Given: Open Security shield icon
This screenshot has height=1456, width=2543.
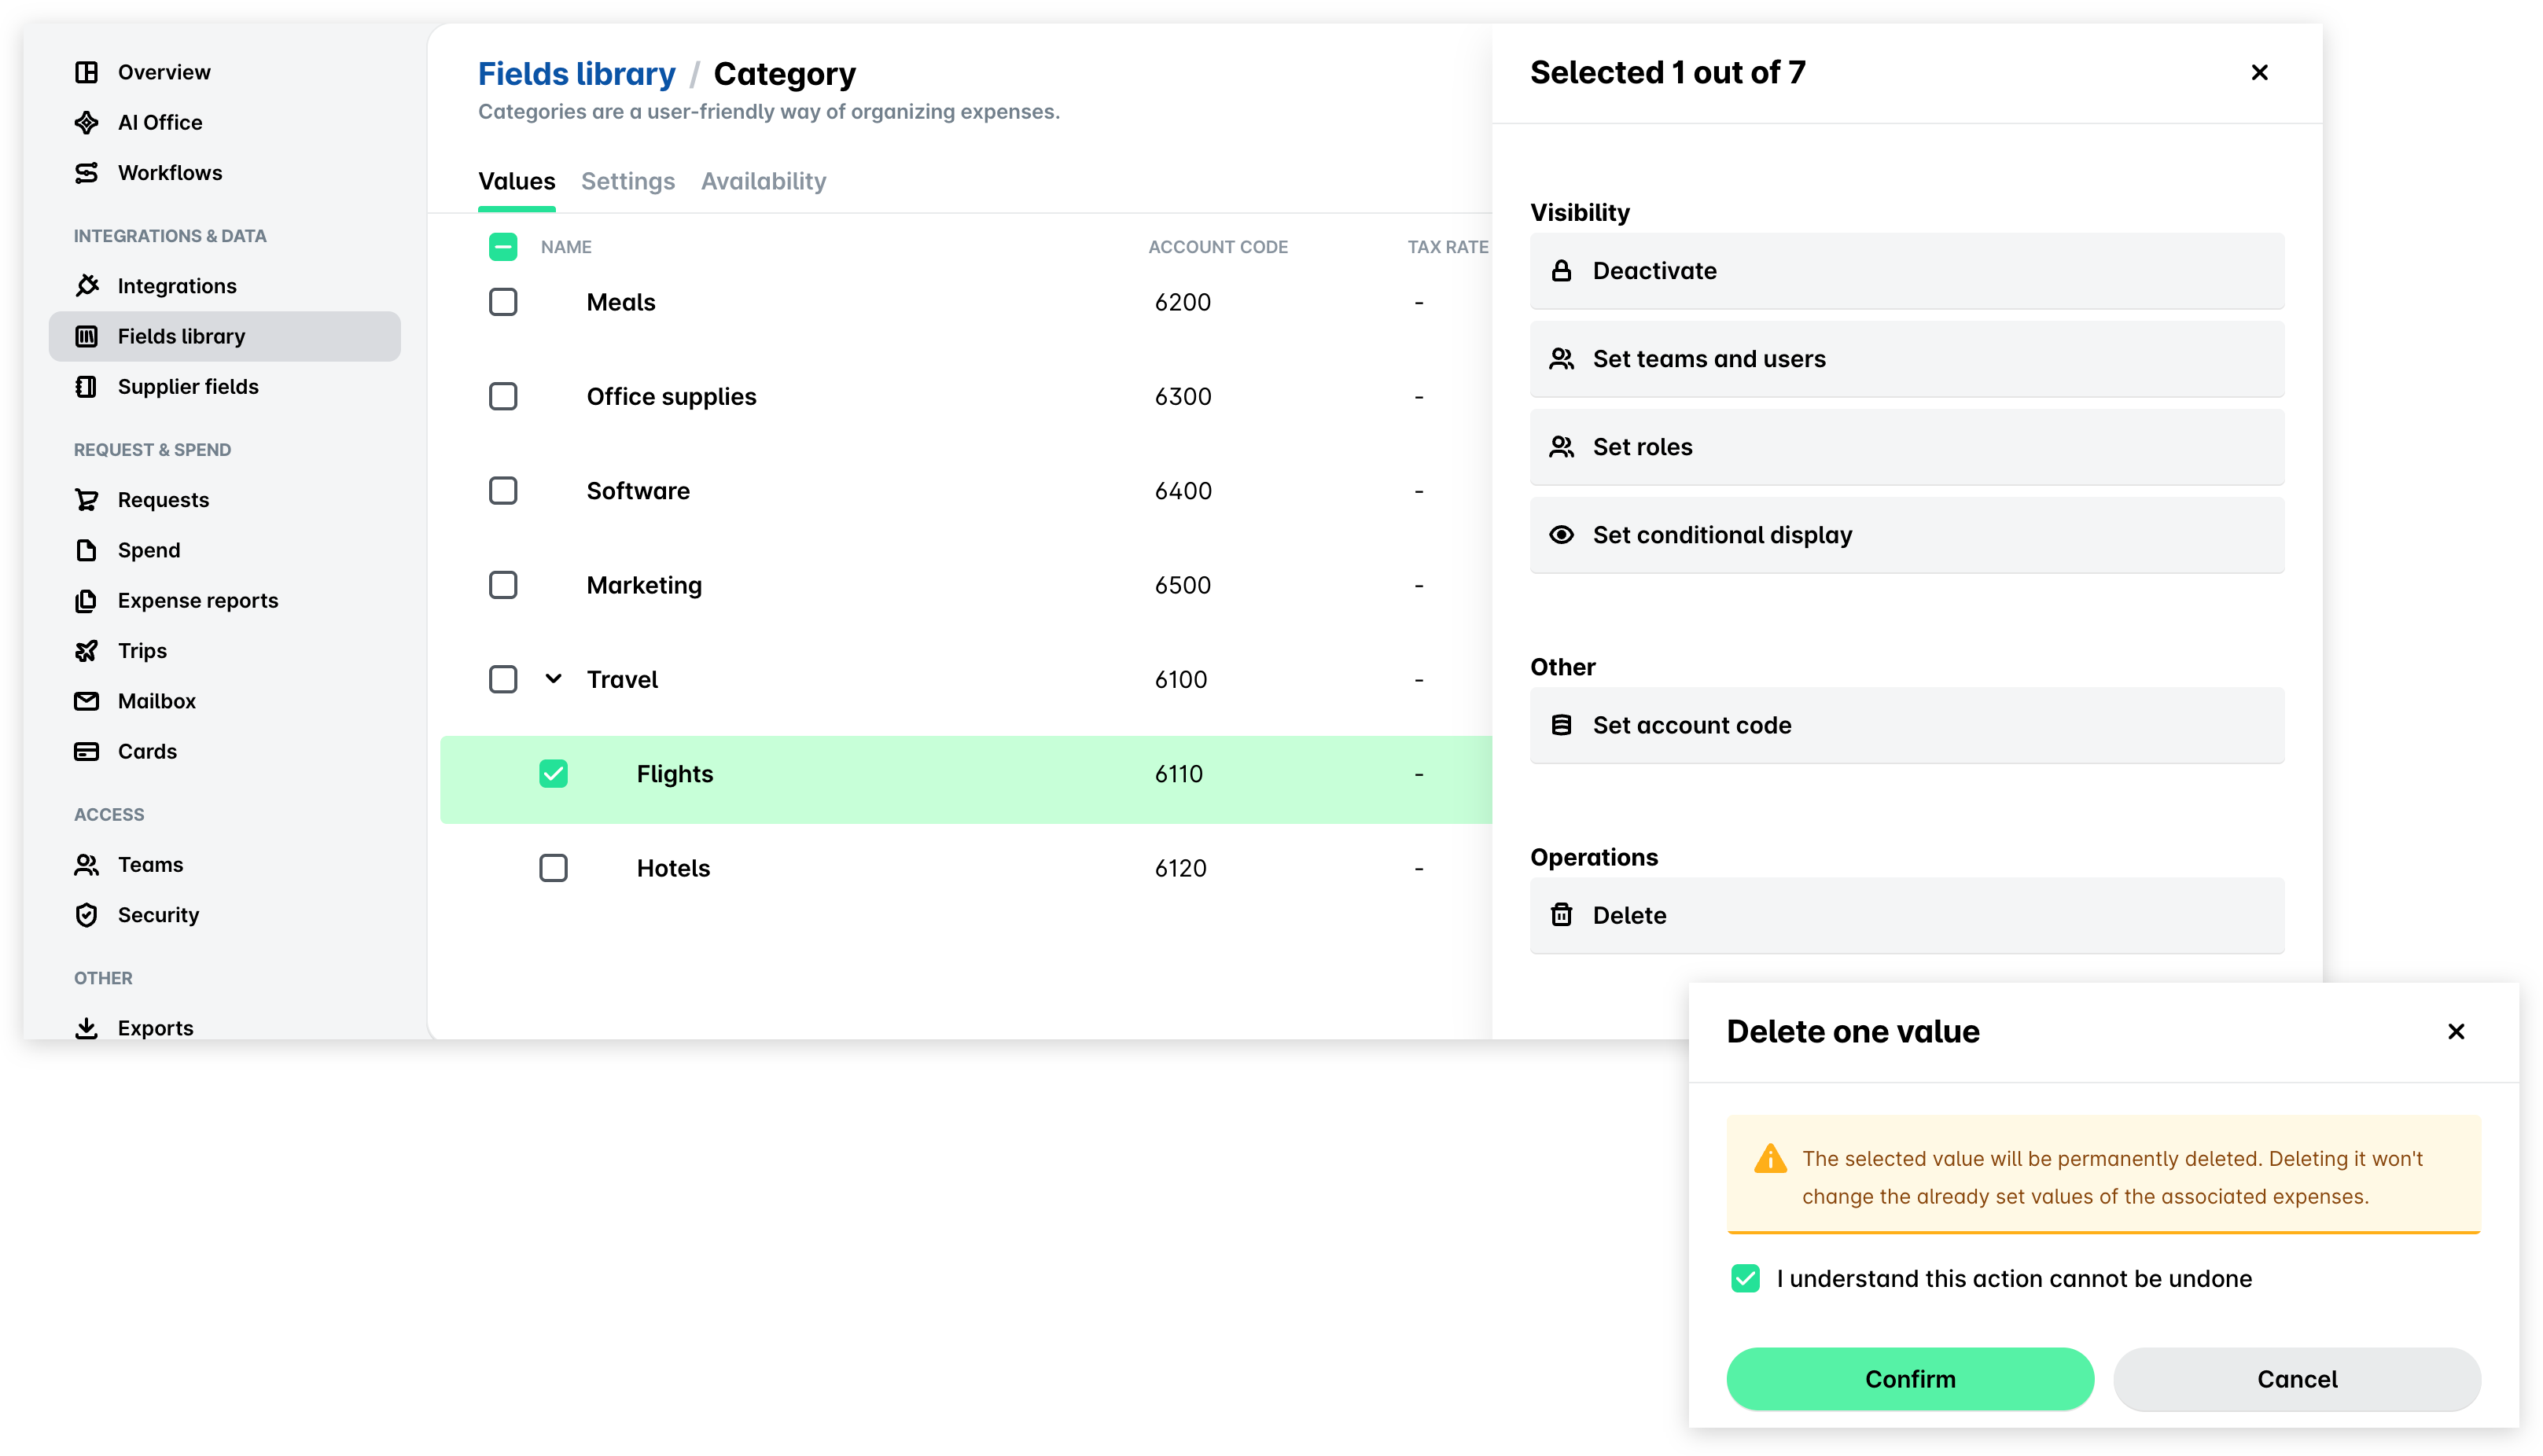Looking at the screenshot, I should [x=87, y=915].
